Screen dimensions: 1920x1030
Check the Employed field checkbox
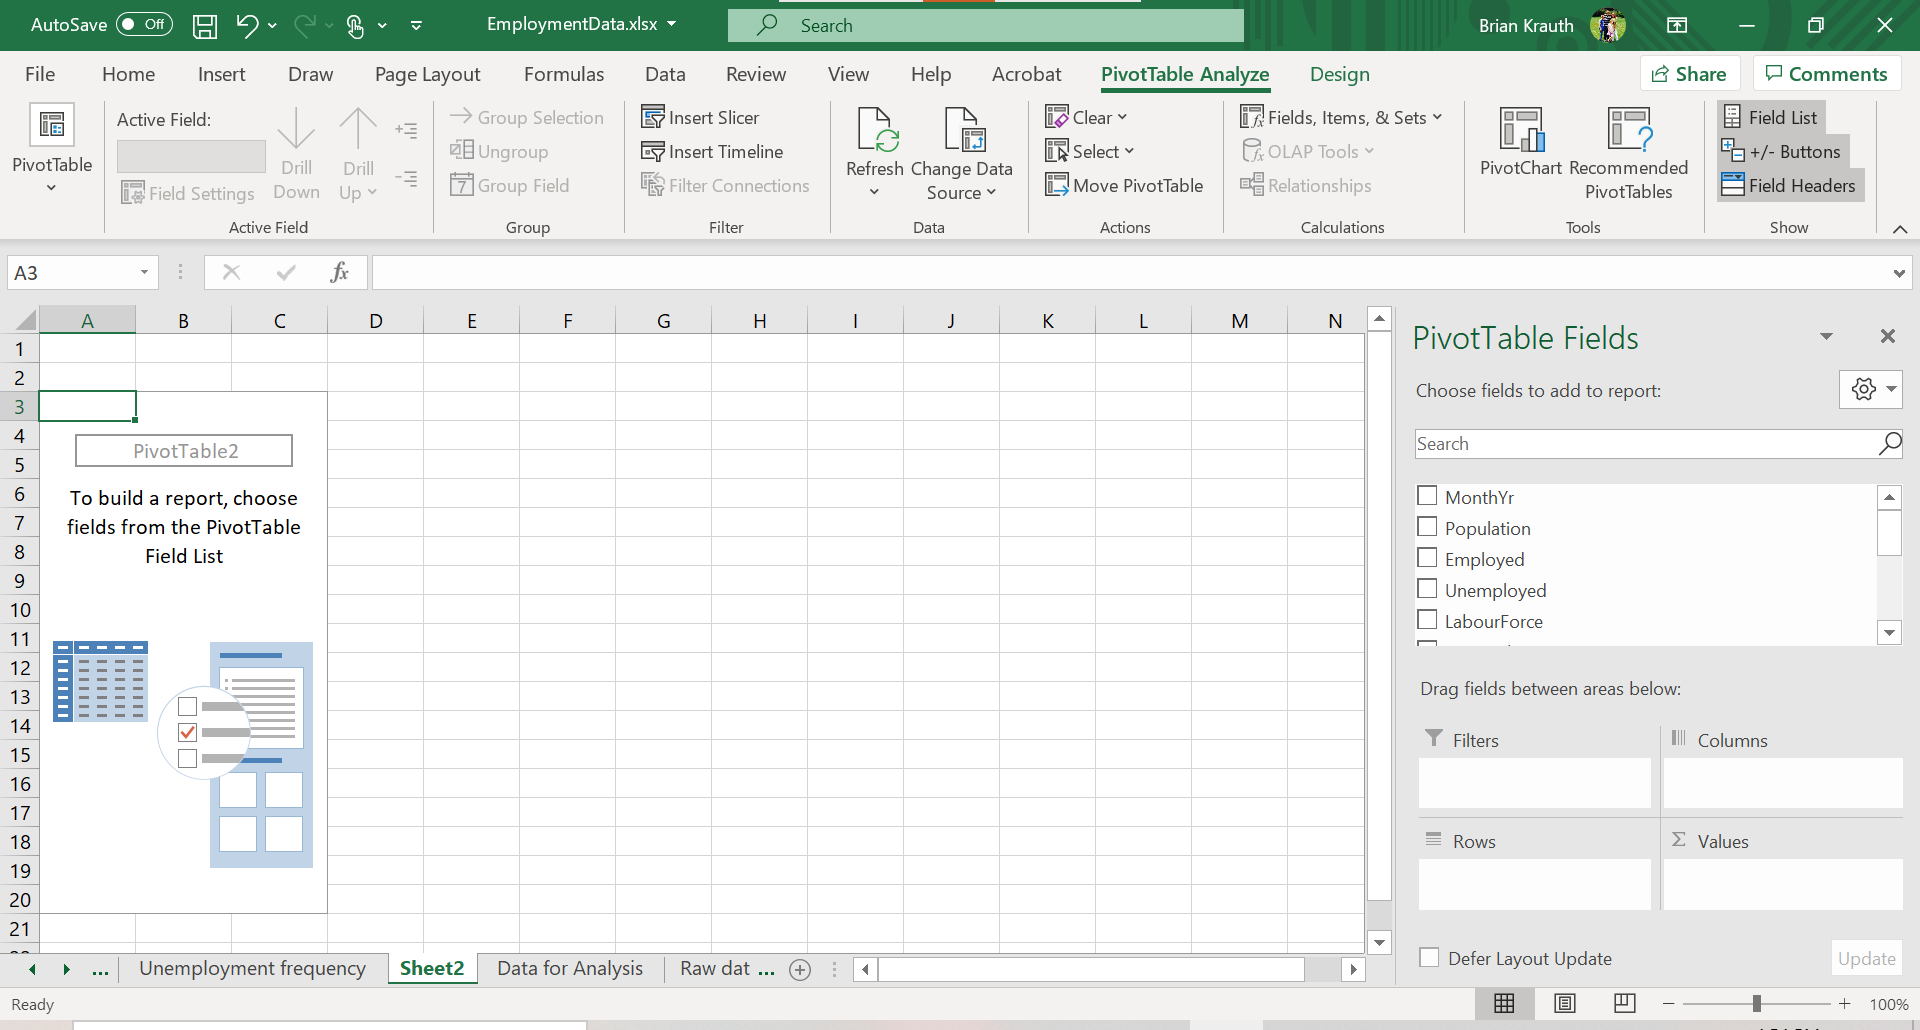(x=1426, y=558)
